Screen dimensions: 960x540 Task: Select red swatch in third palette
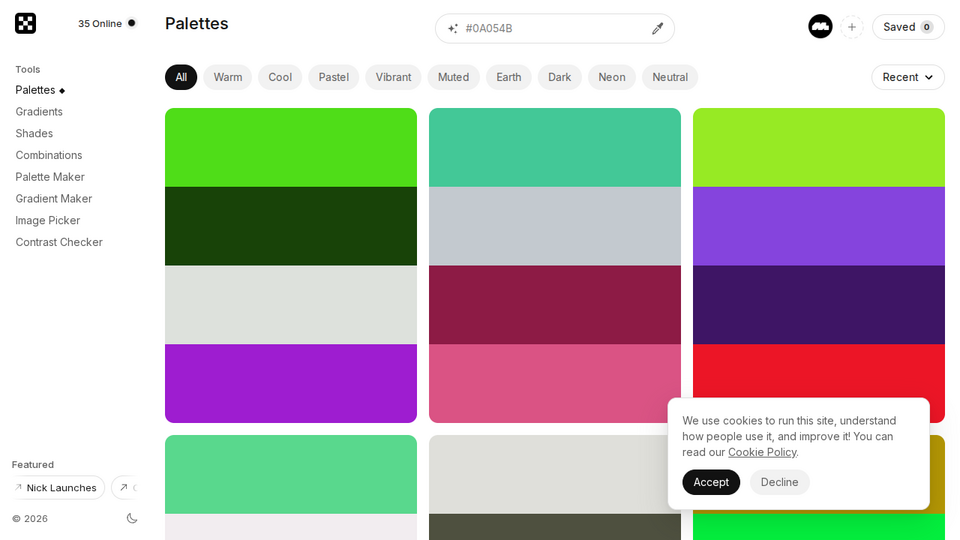[819, 370]
